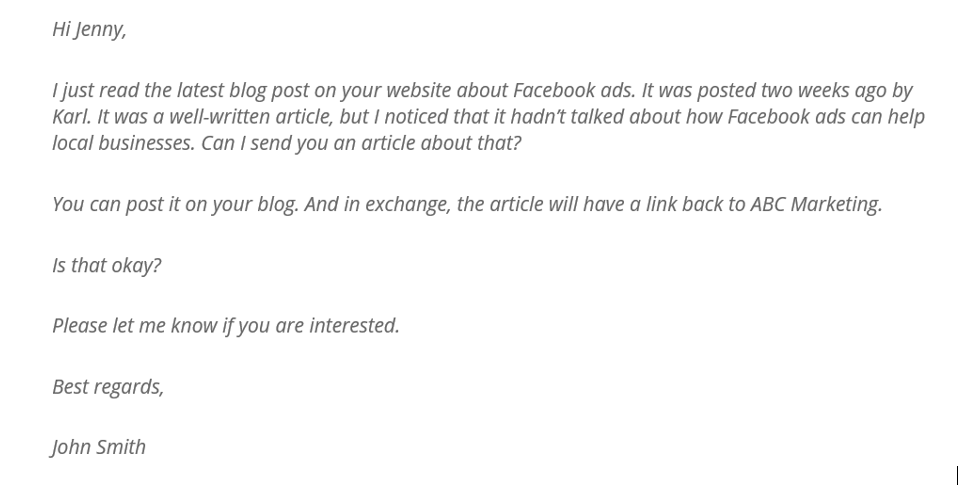This screenshot has width=971, height=485.
Task: Click the word 'interested' near the end
Action: click(354, 326)
